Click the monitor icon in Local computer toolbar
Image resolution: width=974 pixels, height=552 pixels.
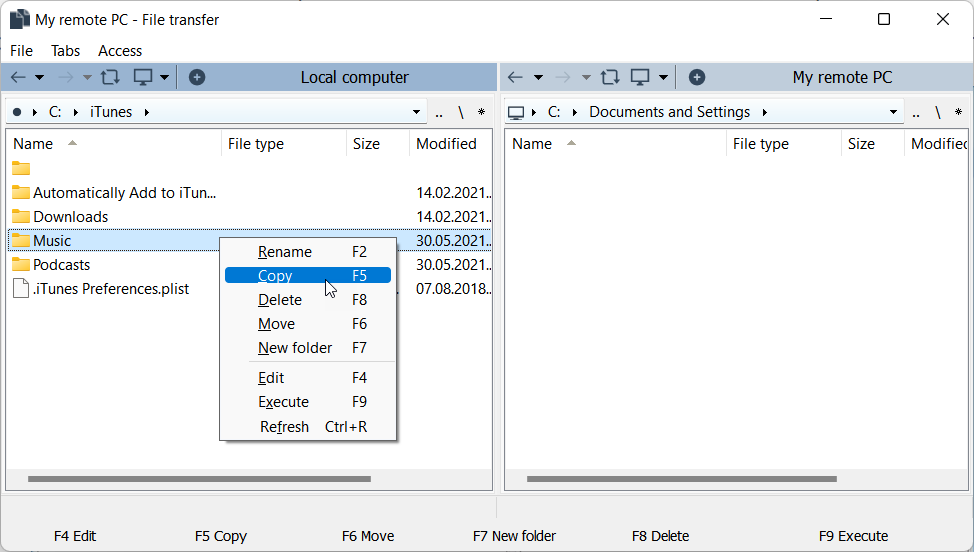point(143,77)
